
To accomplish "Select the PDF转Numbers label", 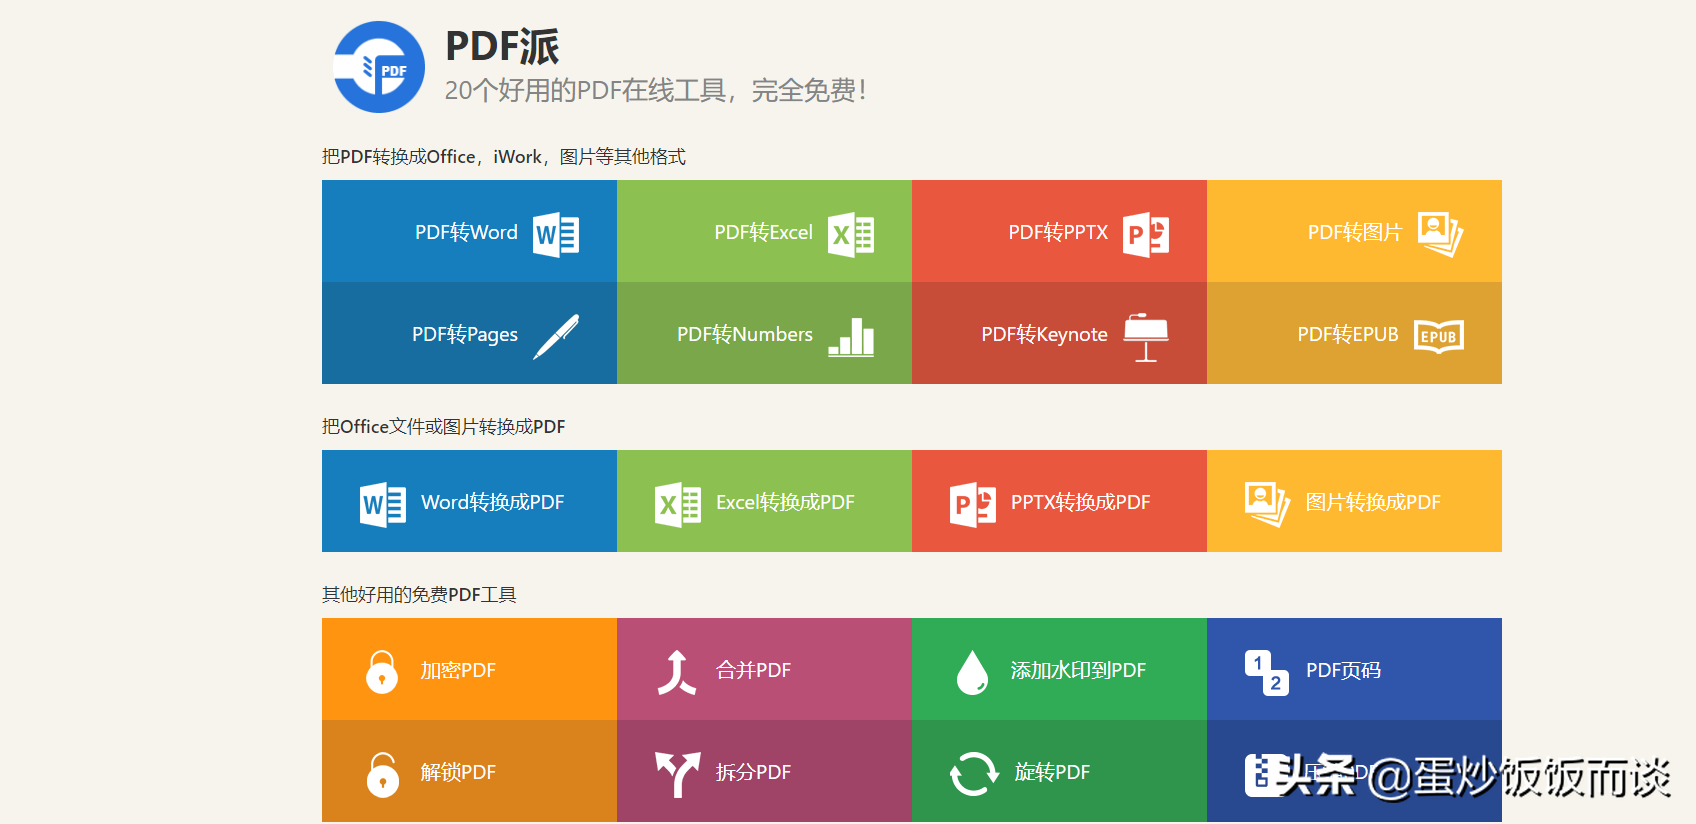I will pos(745,334).
